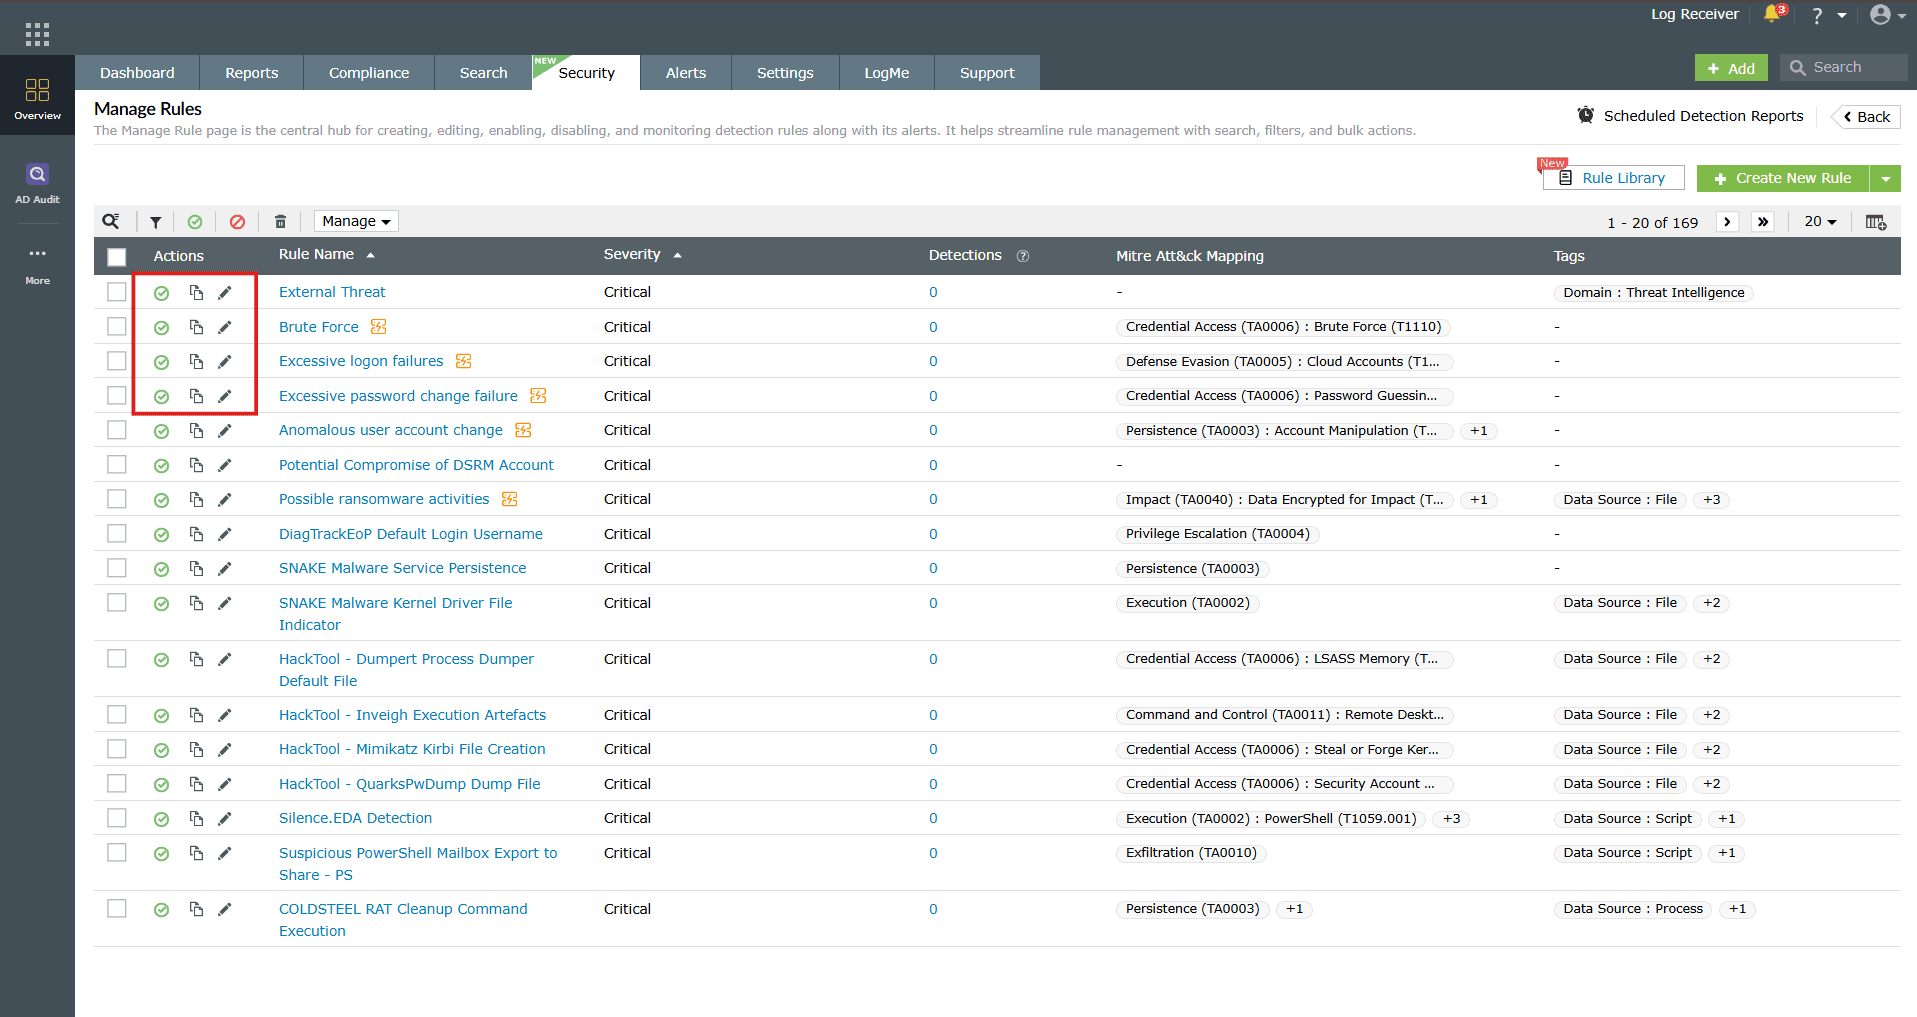
Task: Click the filter funnel icon in toolbar
Action: click(x=156, y=222)
